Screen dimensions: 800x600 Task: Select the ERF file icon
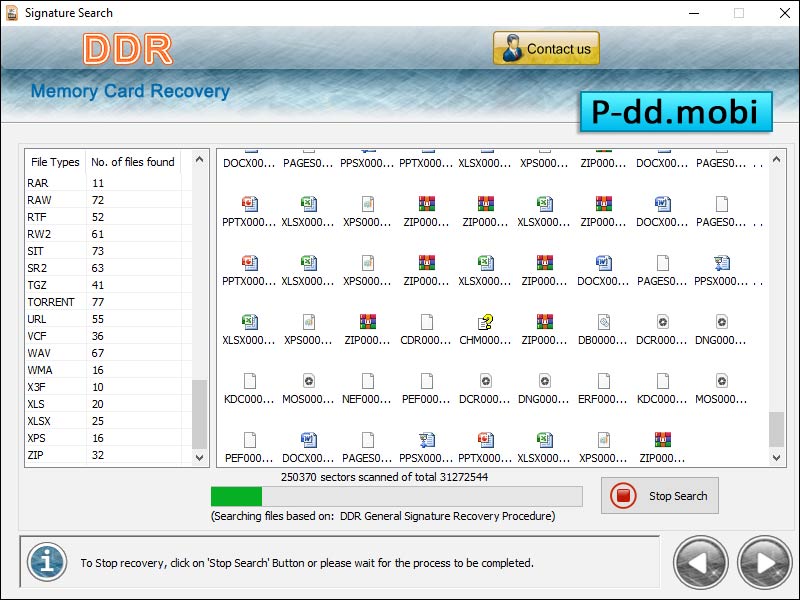coord(603,381)
